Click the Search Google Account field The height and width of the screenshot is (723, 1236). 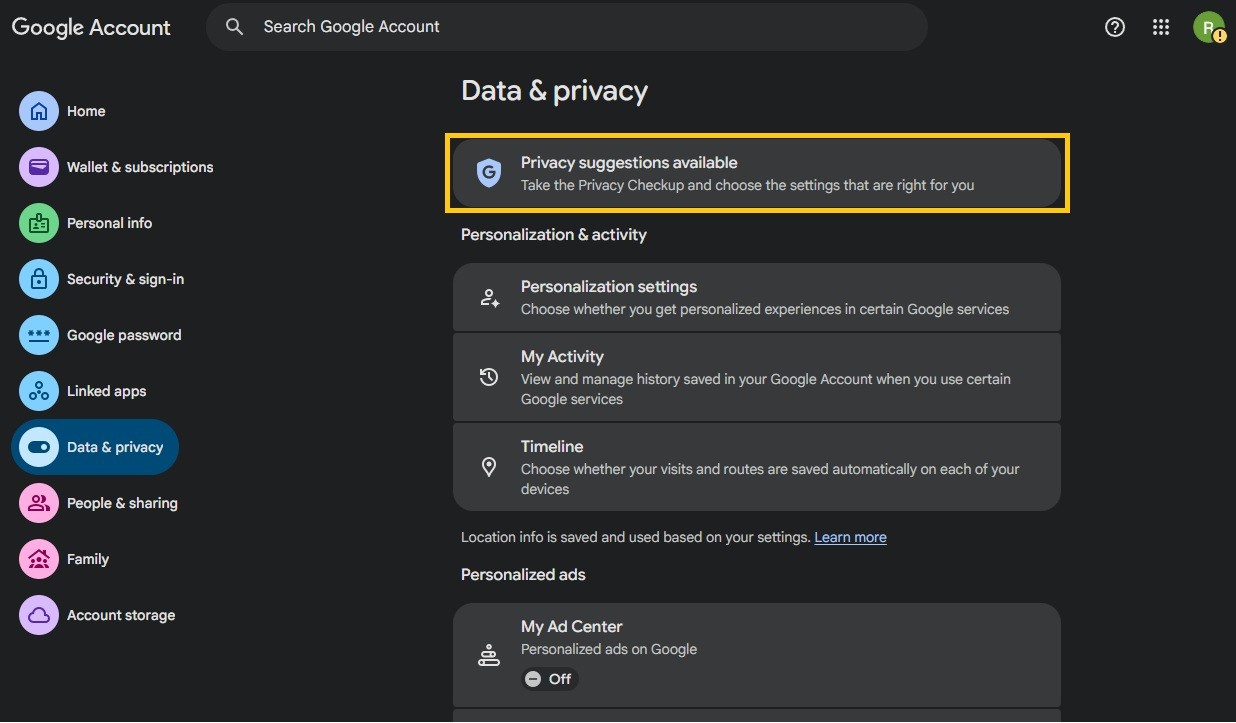(567, 27)
